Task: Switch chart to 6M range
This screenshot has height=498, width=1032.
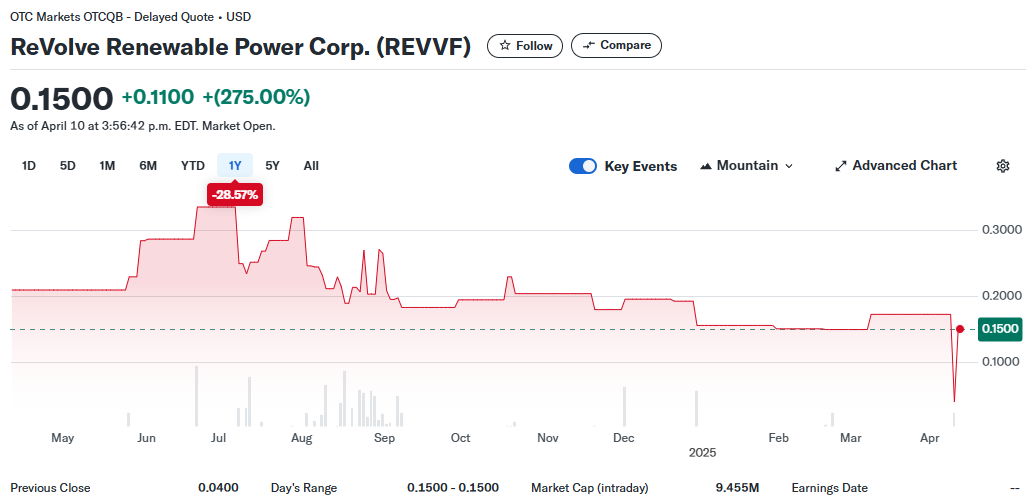Action: tap(148, 166)
